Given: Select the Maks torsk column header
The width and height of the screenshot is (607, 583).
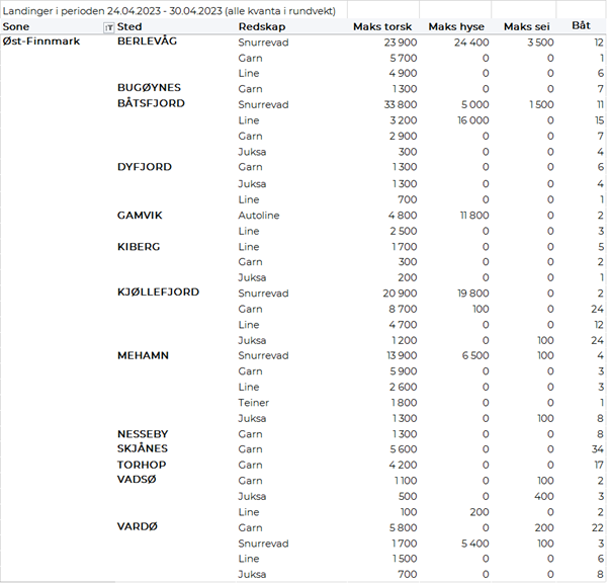Looking at the screenshot, I should pyautogui.click(x=379, y=27).
